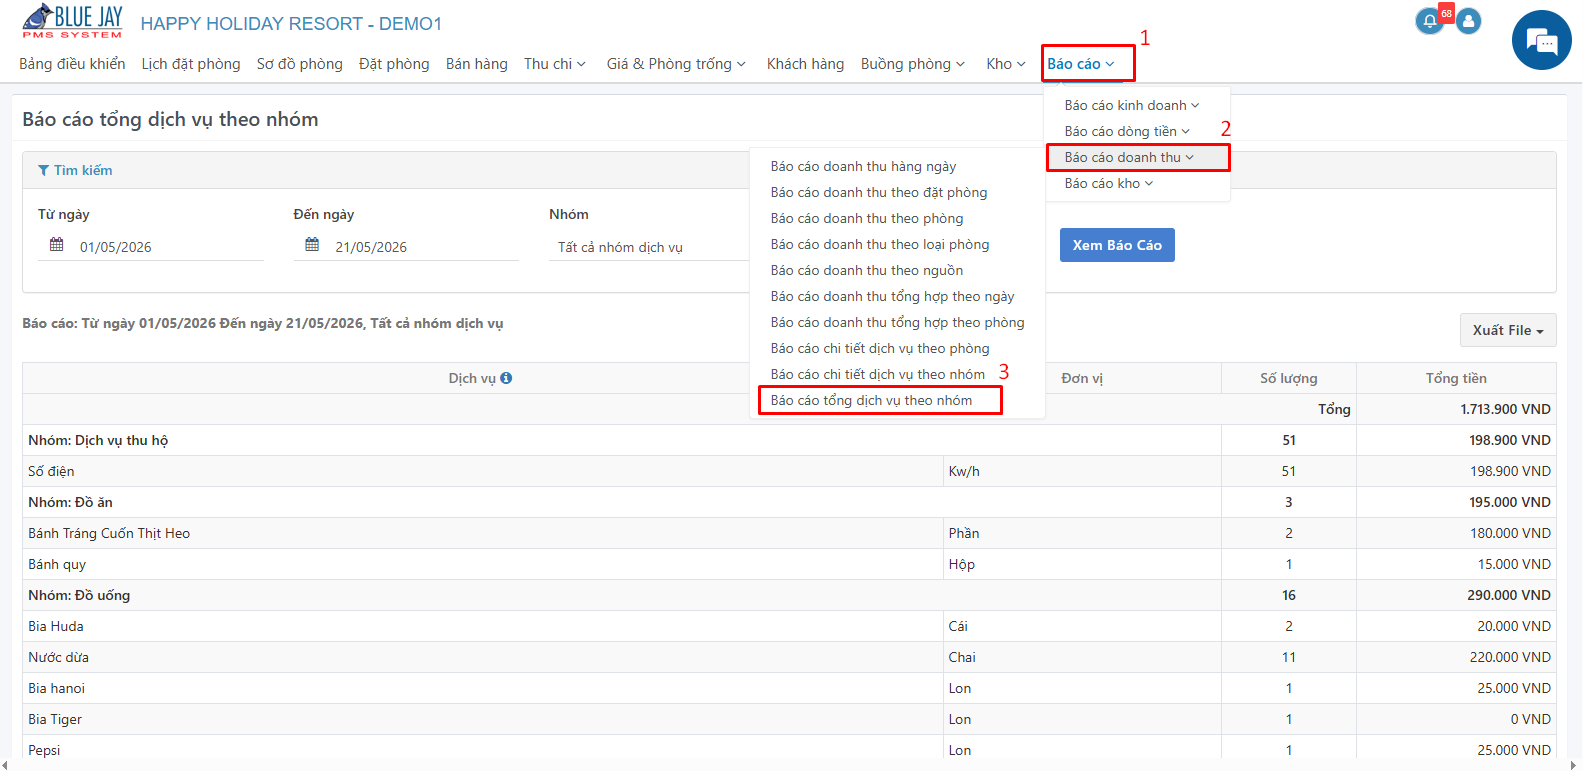Select Báo cáo doanh thu theo nguồn
Viewport: 1583px width, 771px height.
pyautogui.click(x=867, y=270)
